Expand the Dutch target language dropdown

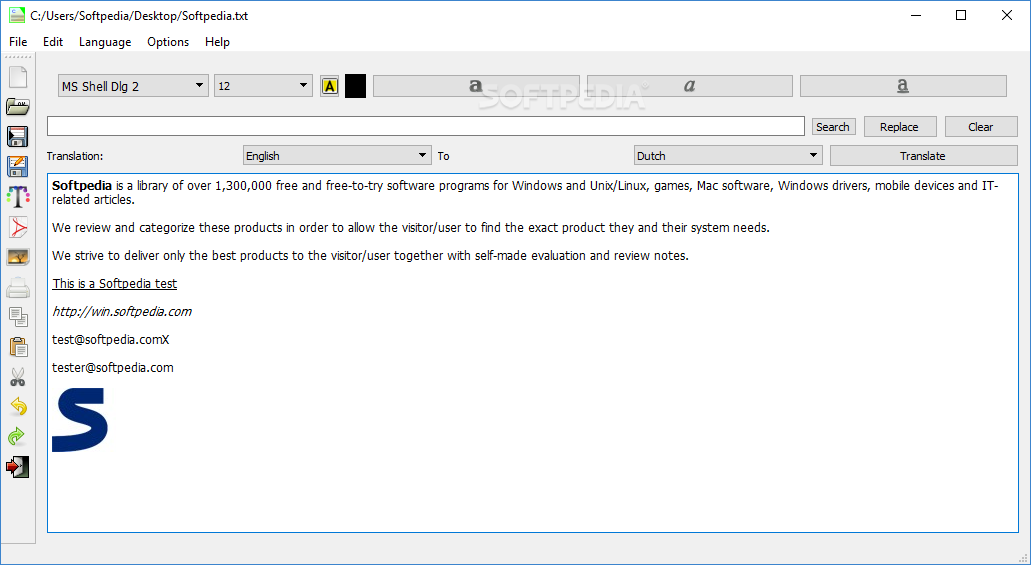[x=728, y=156]
